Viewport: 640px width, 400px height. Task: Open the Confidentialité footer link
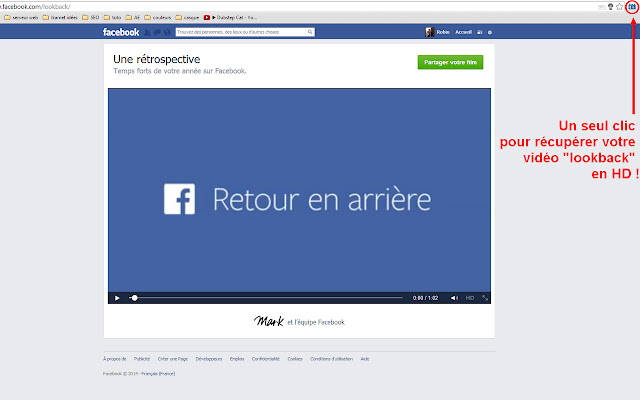point(266,359)
